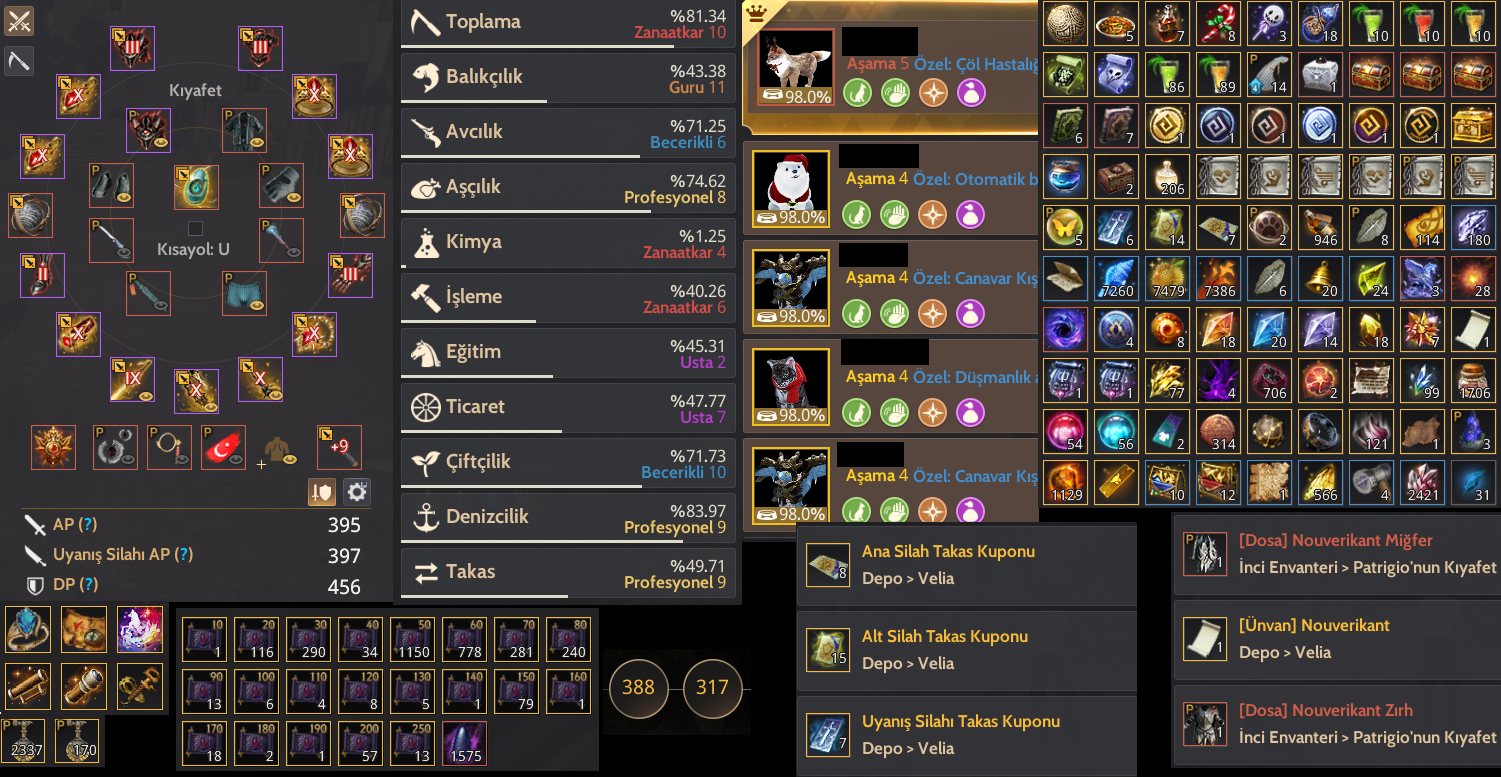Image resolution: width=1501 pixels, height=777 pixels.
Task: Toggle green hand pickup icon on red-scarf cat pet
Action: pos(894,412)
